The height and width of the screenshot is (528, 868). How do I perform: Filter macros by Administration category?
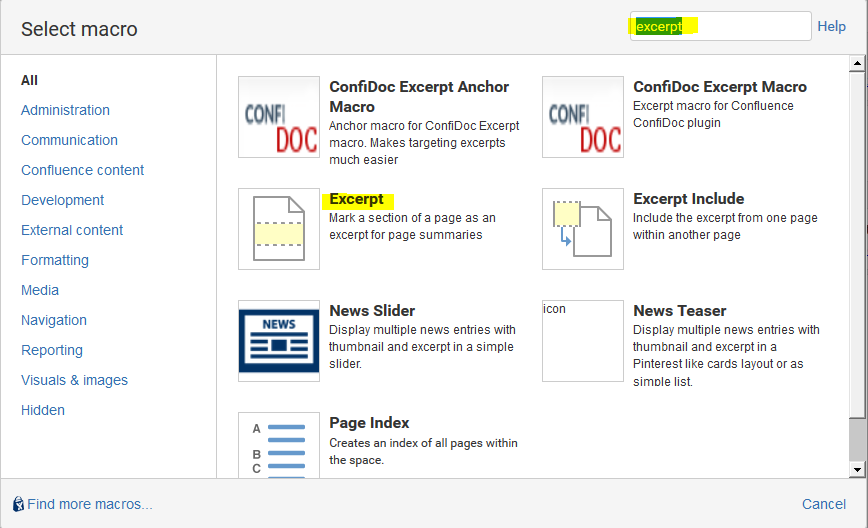tap(65, 110)
